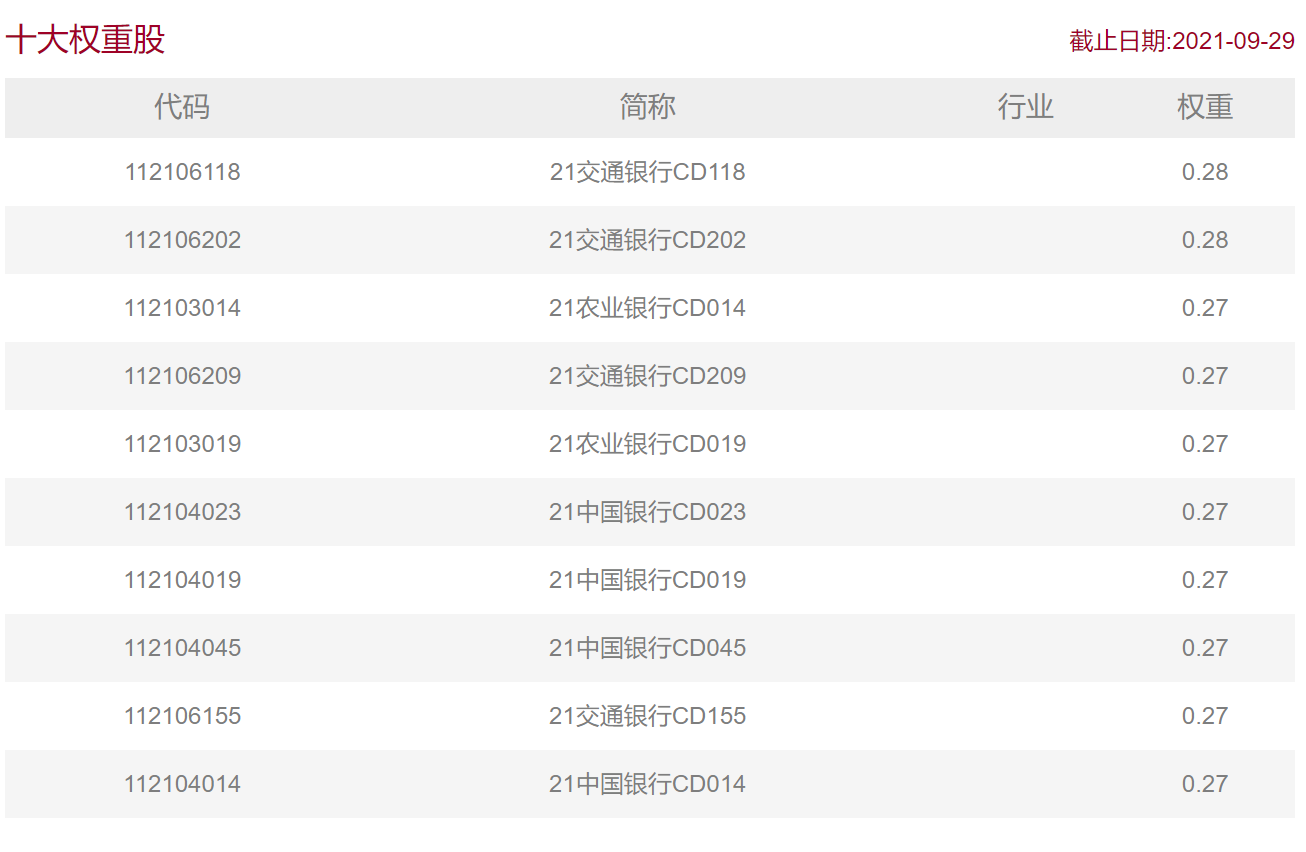Click code 112106209

coord(182,376)
